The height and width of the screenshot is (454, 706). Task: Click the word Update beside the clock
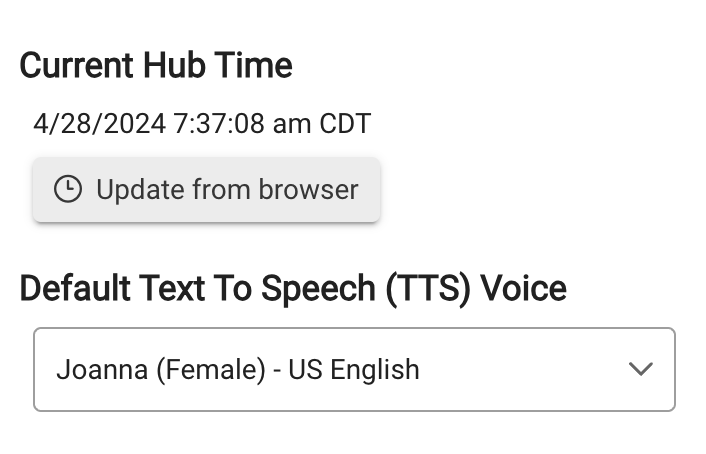coord(140,190)
